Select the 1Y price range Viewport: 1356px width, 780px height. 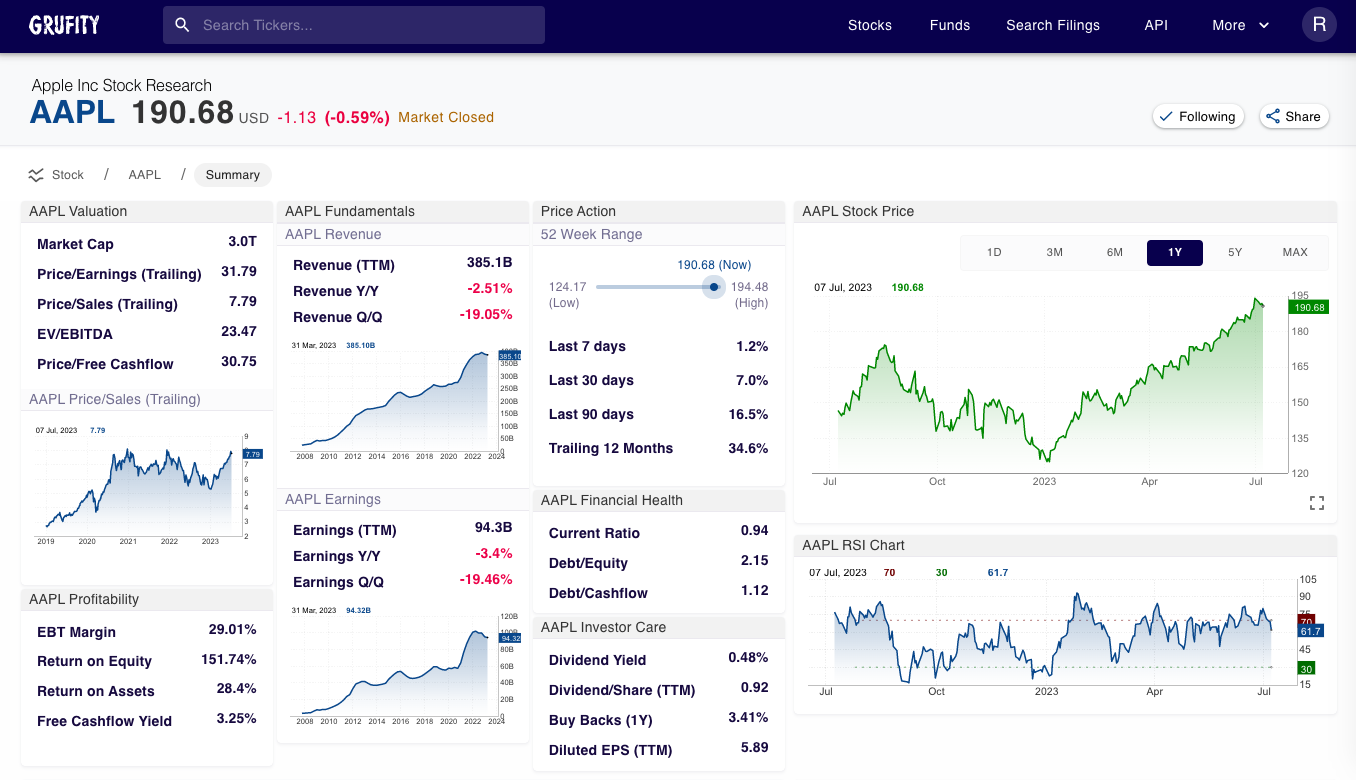click(1175, 252)
